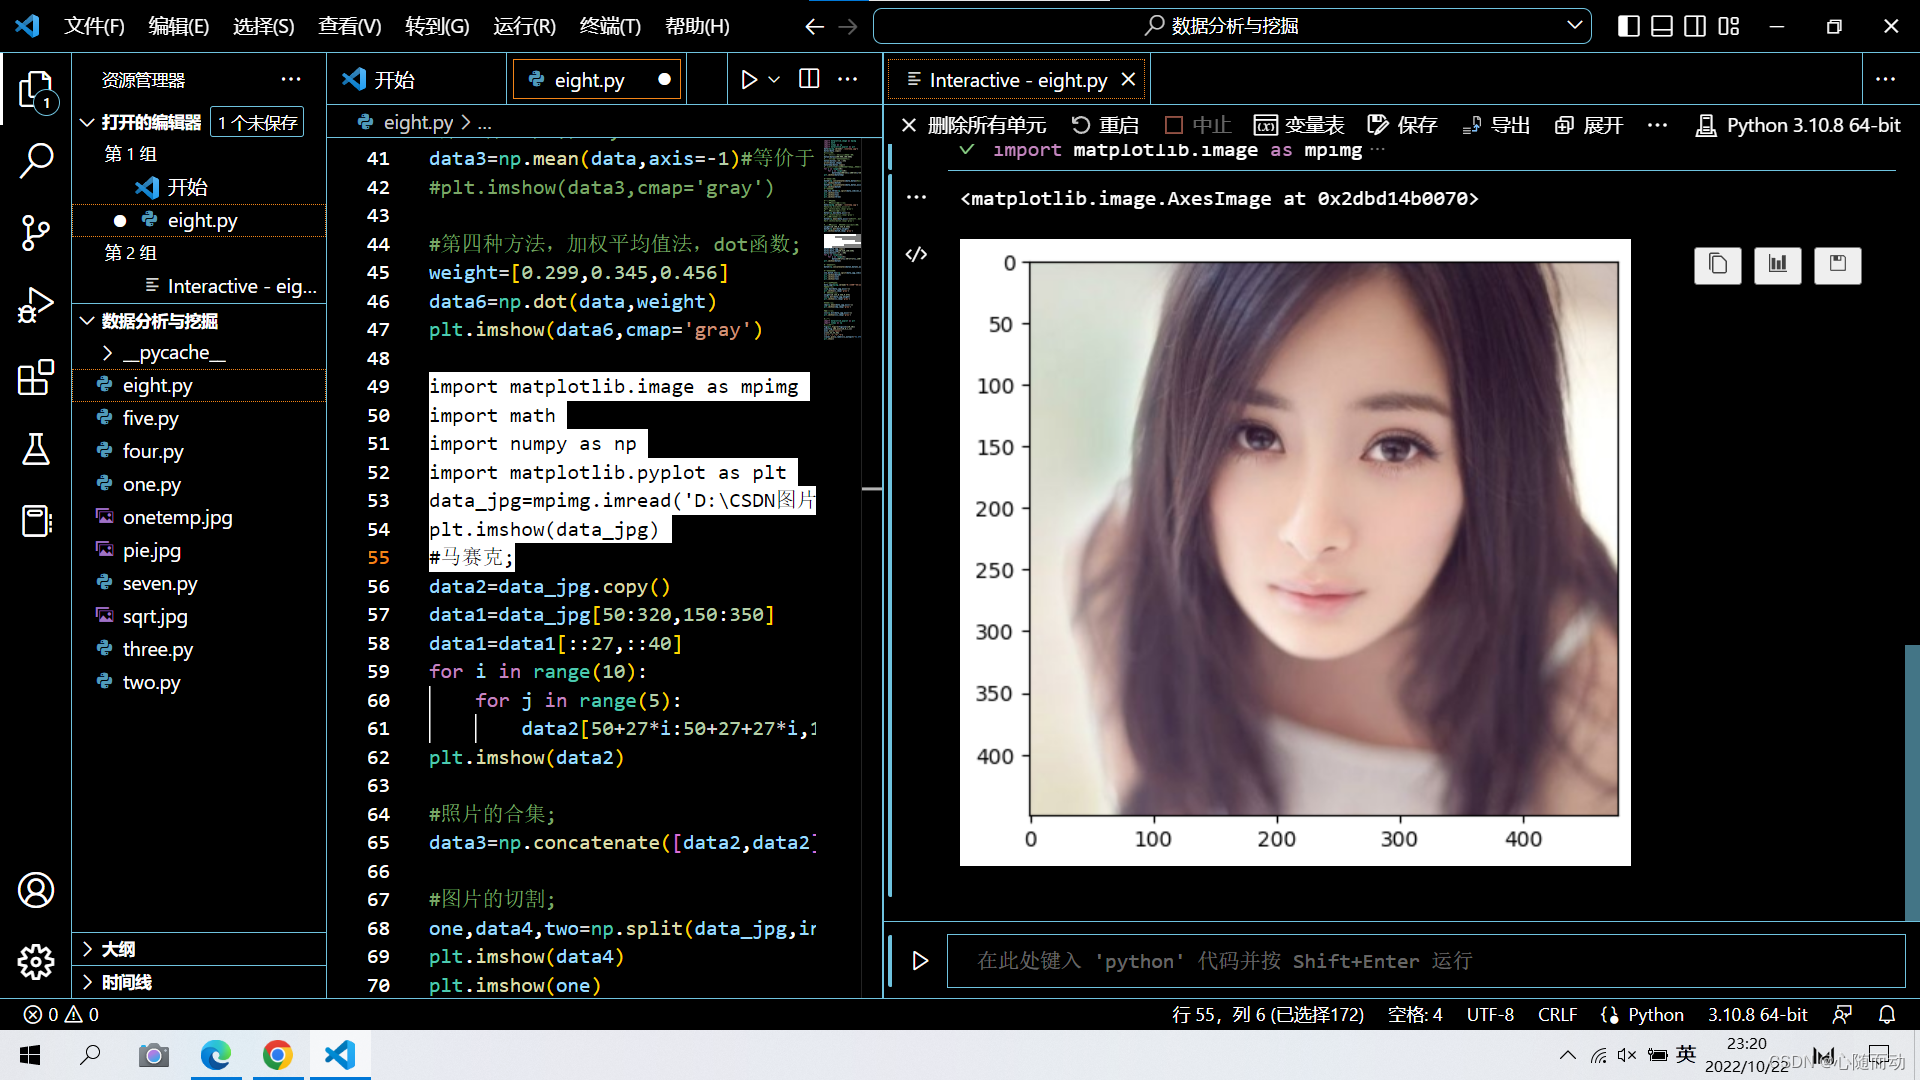This screenshot has height=1080, width=1920.
Task: Save the plot image to disk
Action: [x=1837, y=265]
